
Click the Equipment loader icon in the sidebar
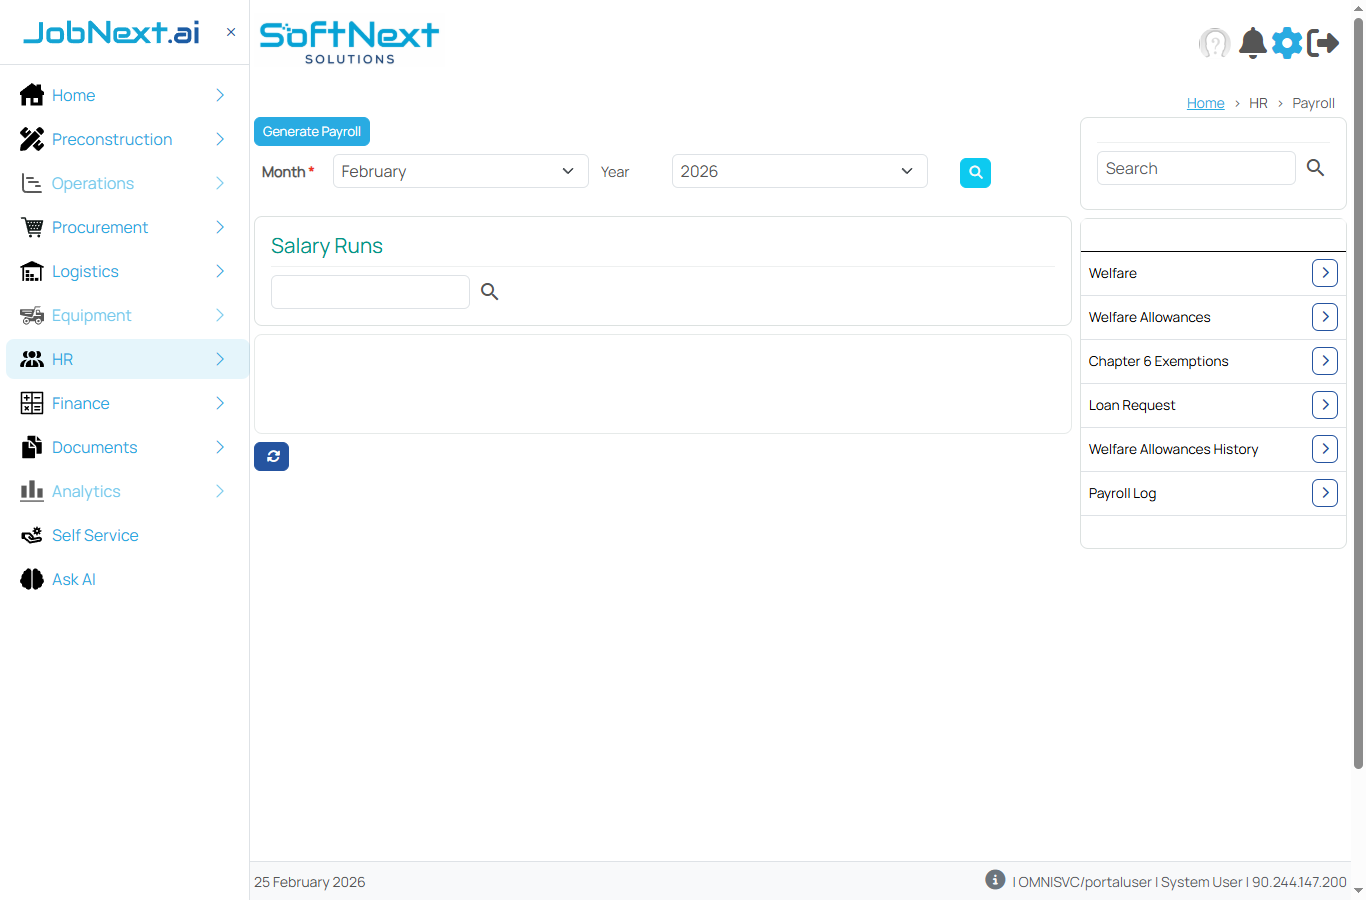coord(31,315)
